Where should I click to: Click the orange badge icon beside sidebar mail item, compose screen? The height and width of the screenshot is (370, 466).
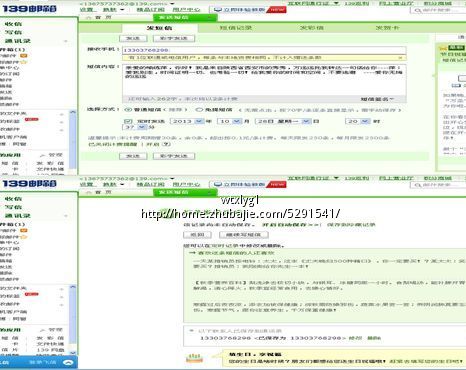pyautogui.click(x=23, y=56)
